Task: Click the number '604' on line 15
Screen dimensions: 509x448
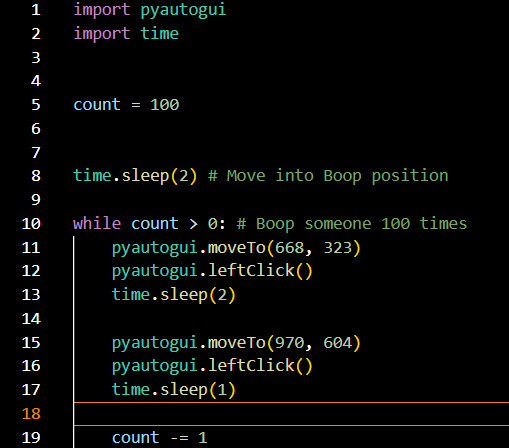Action: coord(338,343)
